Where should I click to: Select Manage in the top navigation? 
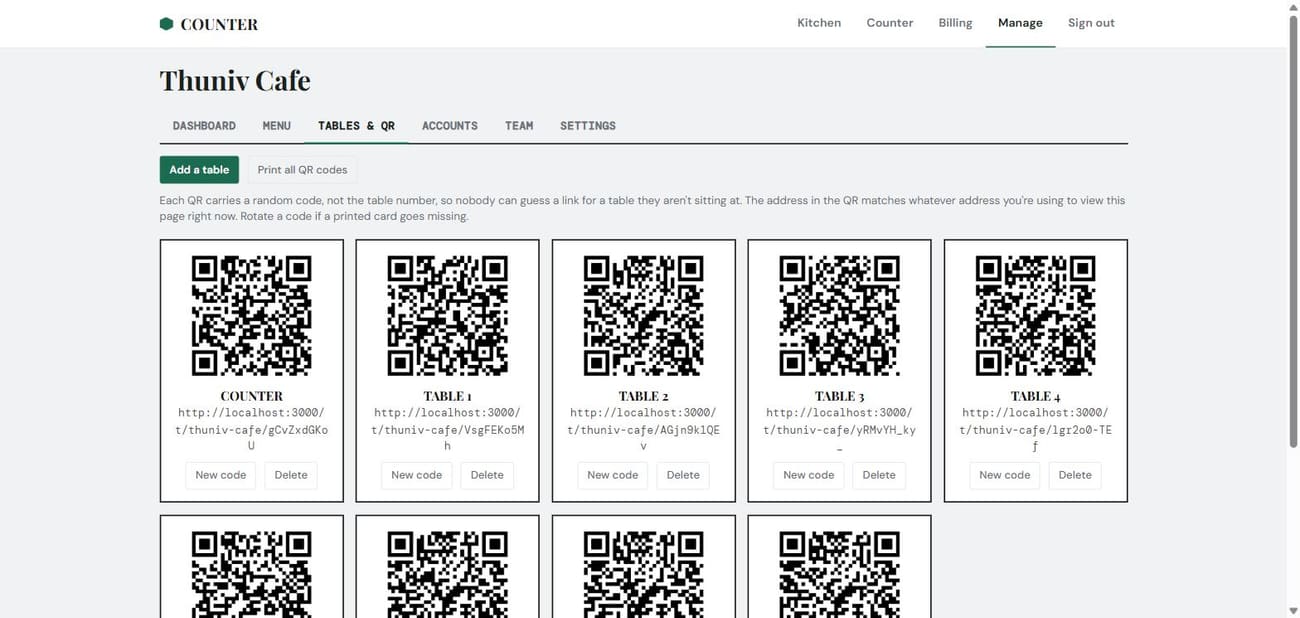tap(1020, 23)
